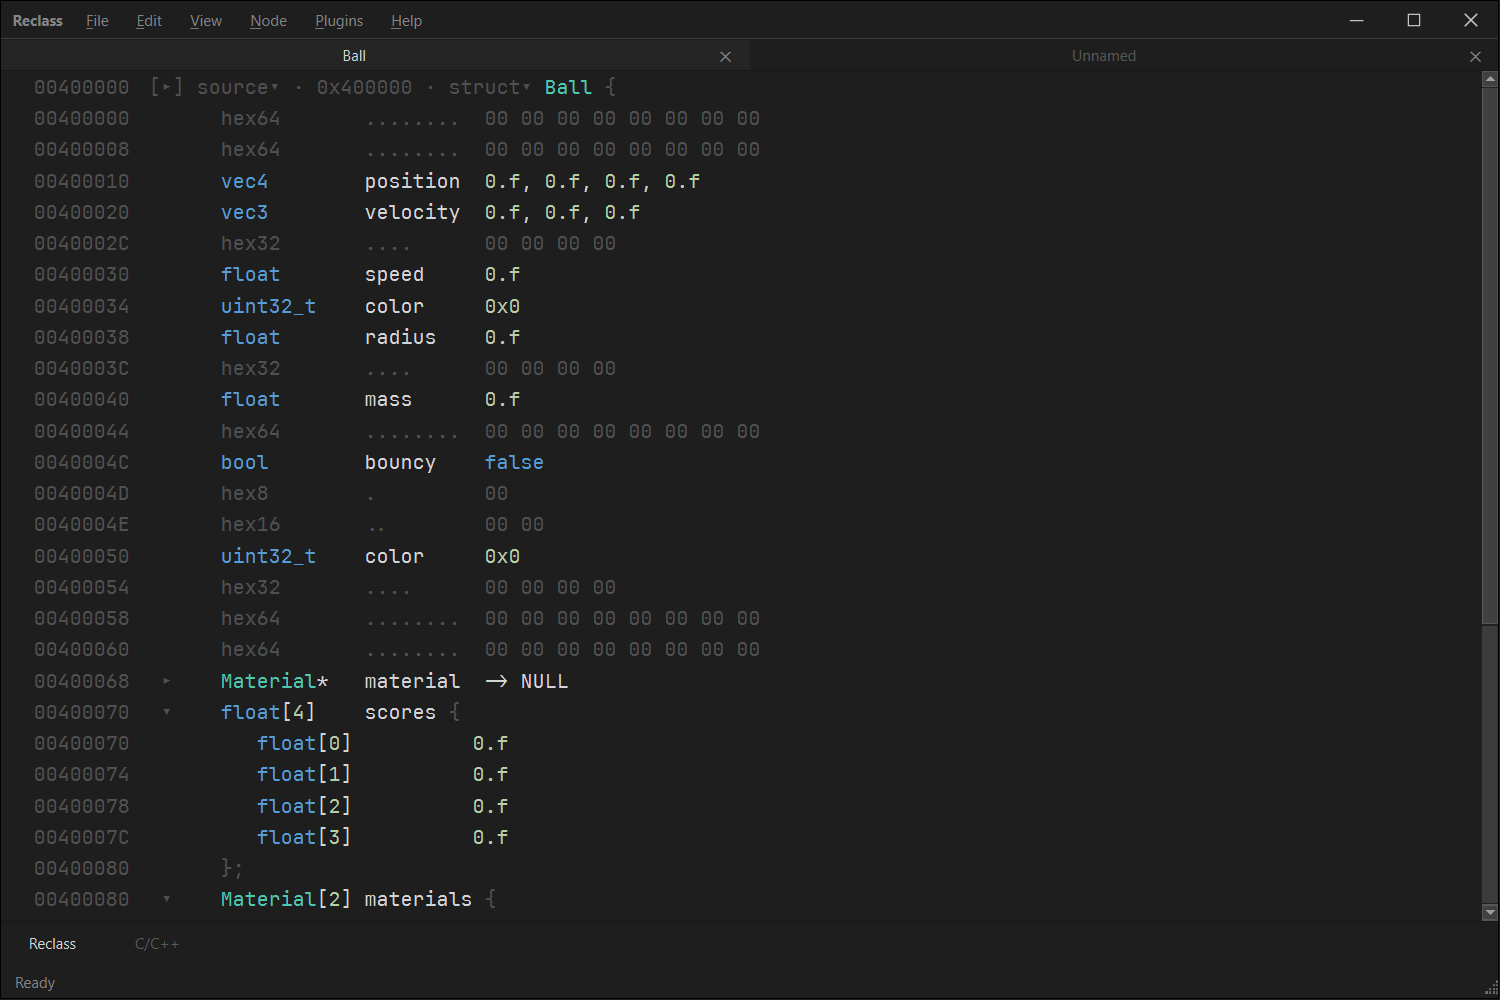Image resolution: width=1500 pixels, height=1000 pixels.
Task: Select the field name velocity
Action: 412,212
